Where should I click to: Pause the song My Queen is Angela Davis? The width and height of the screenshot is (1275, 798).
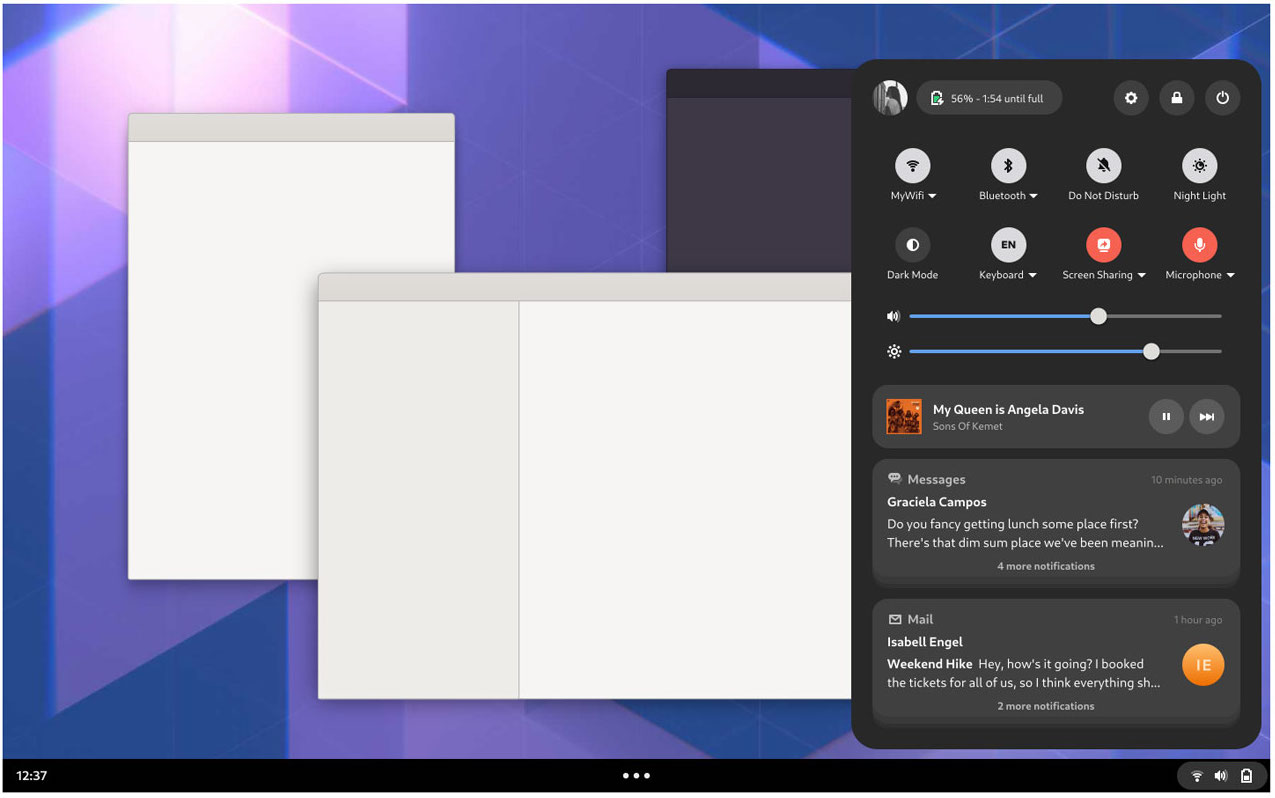click(1166, 417)
